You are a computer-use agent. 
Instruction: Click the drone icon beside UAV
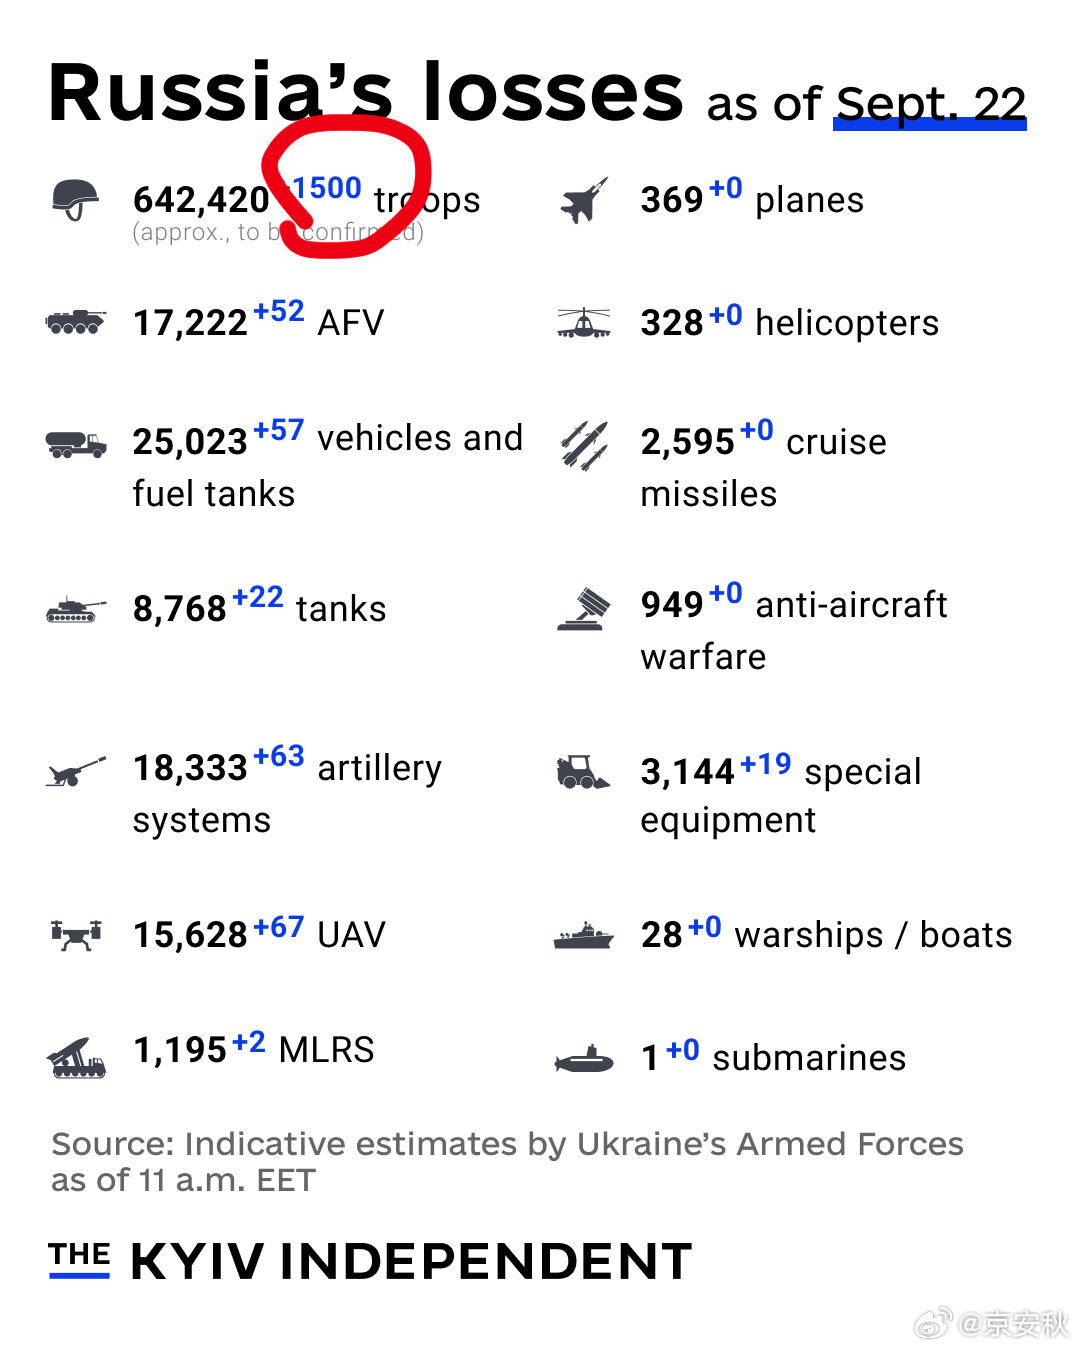coord(76,936)
